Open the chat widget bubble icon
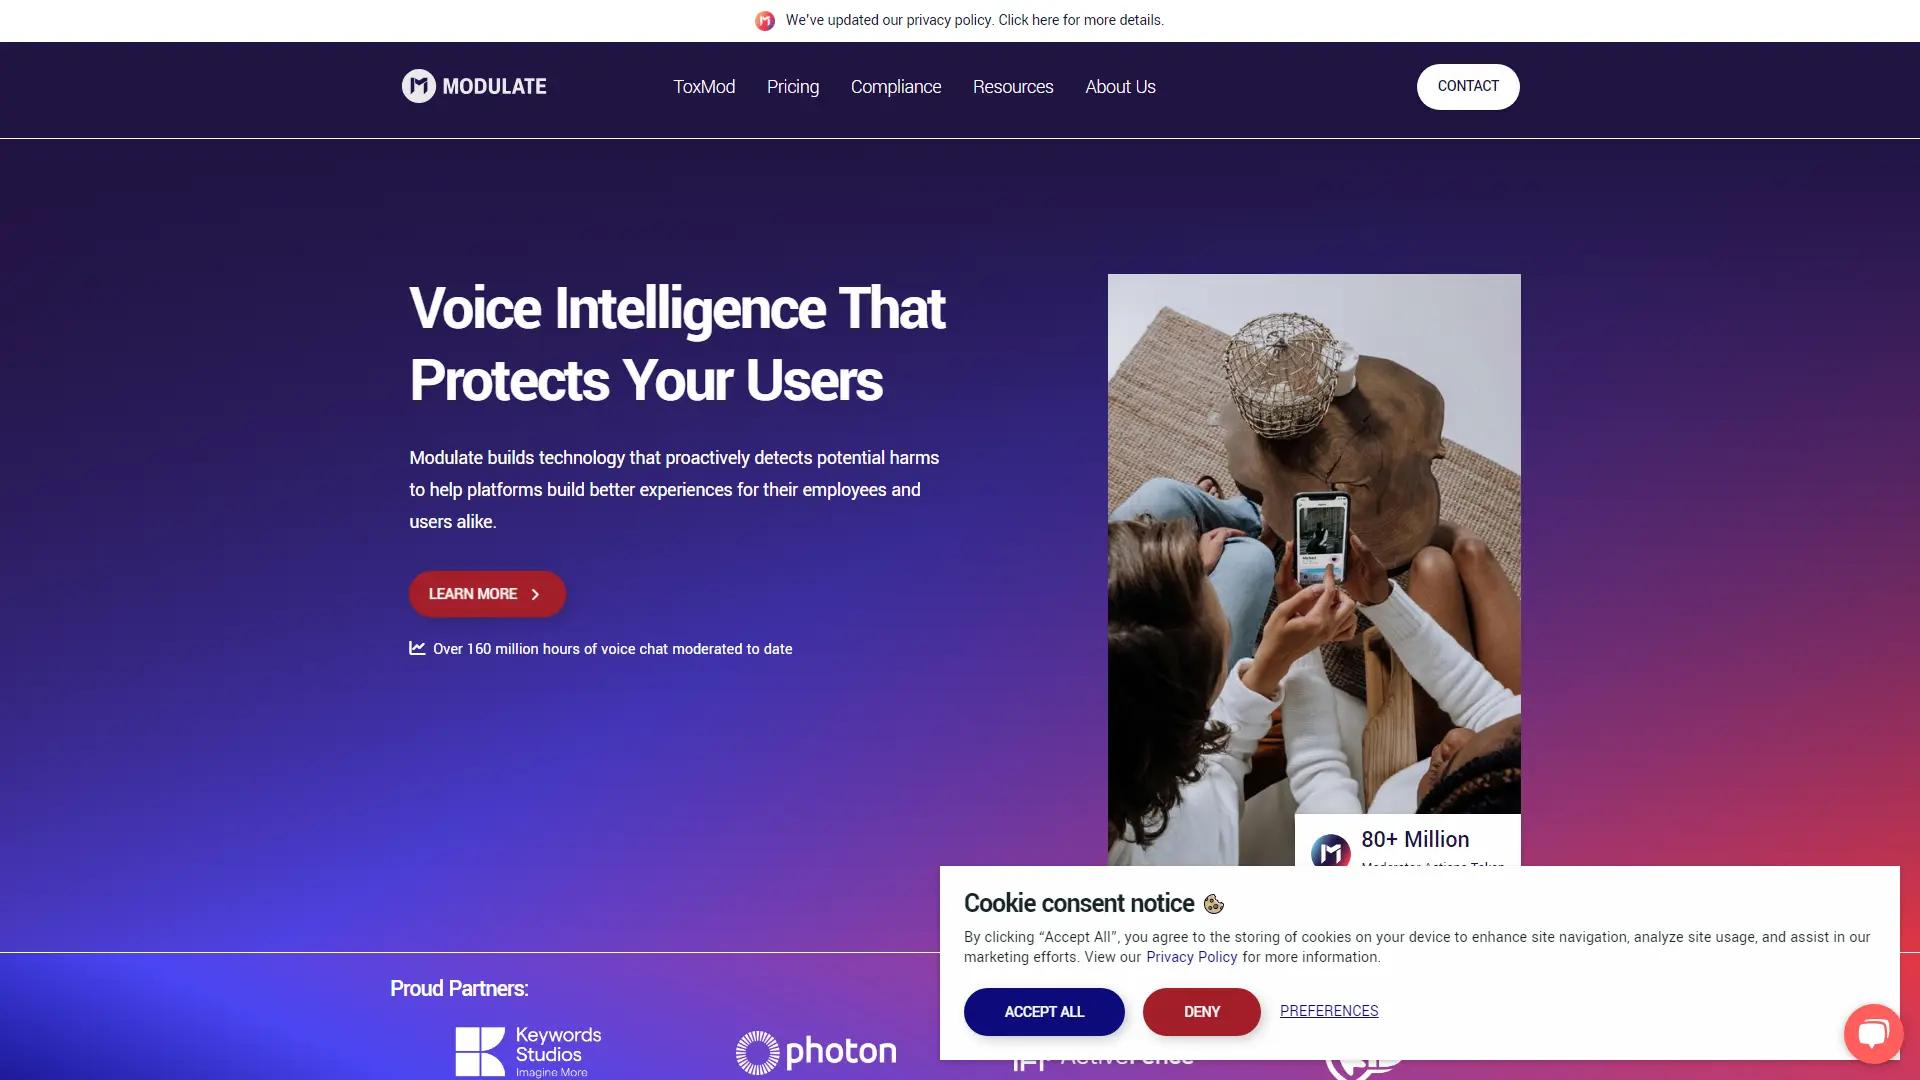 point(1873,1033)
